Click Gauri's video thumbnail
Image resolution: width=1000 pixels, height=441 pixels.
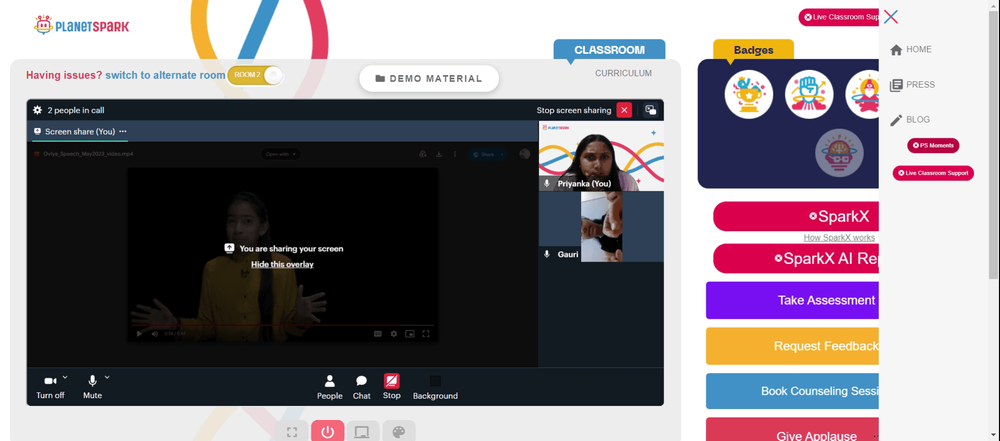pyautogui.click(x=601, y=227)
